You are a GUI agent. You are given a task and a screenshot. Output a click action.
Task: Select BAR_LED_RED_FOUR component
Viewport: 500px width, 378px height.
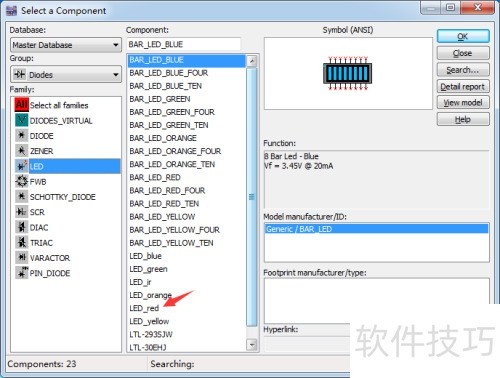click(167, 190)
